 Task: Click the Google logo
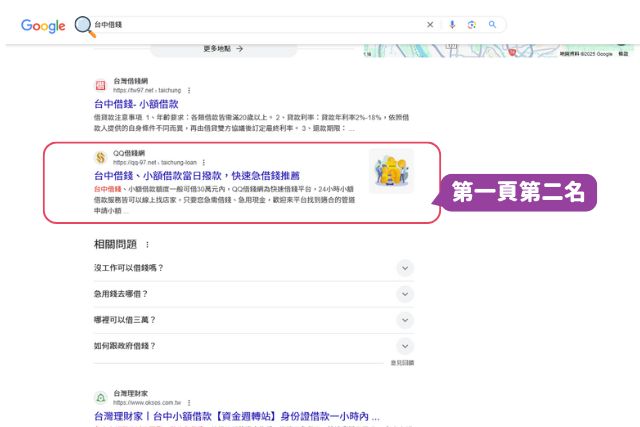pos(43,26)
